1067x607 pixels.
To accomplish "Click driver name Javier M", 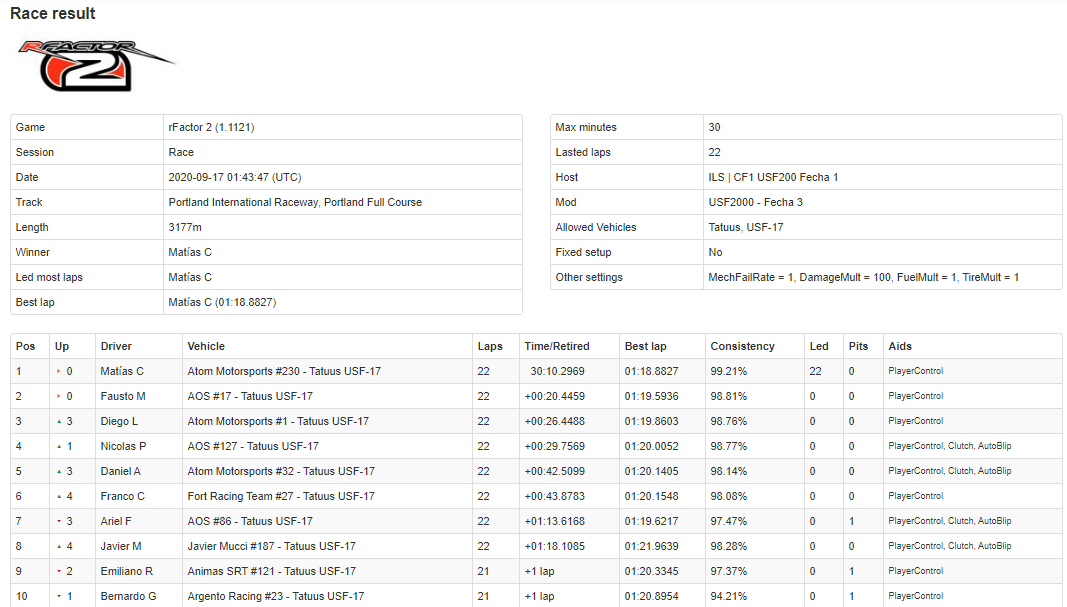I will coord(121,546).
